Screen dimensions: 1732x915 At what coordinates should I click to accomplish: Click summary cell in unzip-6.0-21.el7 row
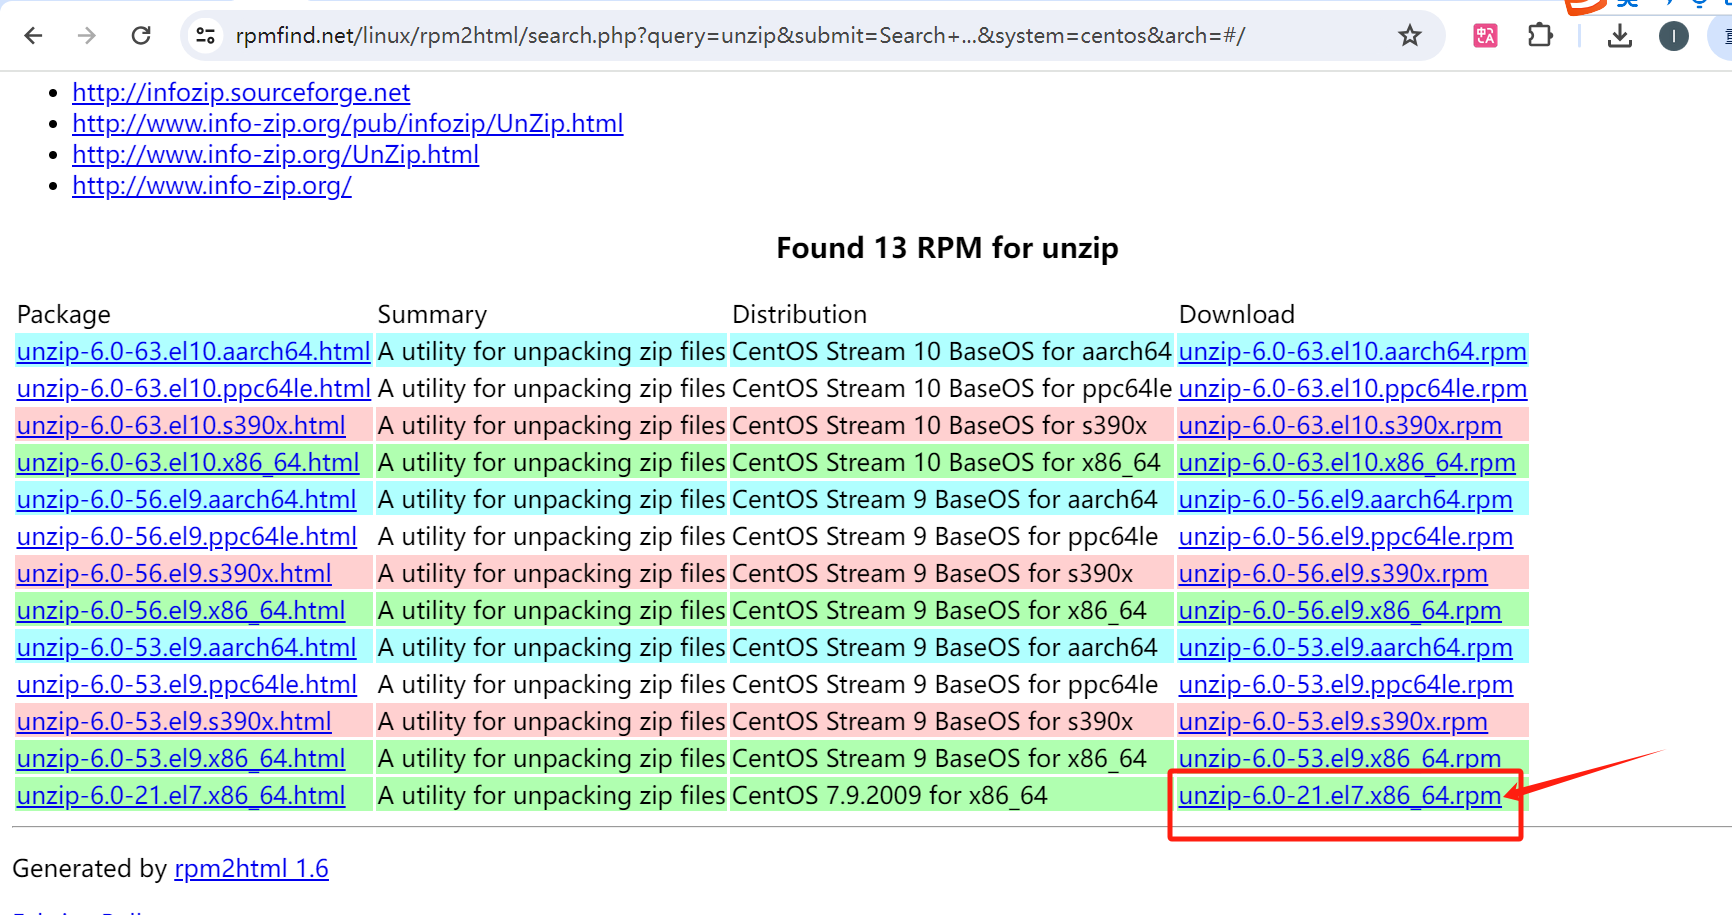[x=551, y=795]
